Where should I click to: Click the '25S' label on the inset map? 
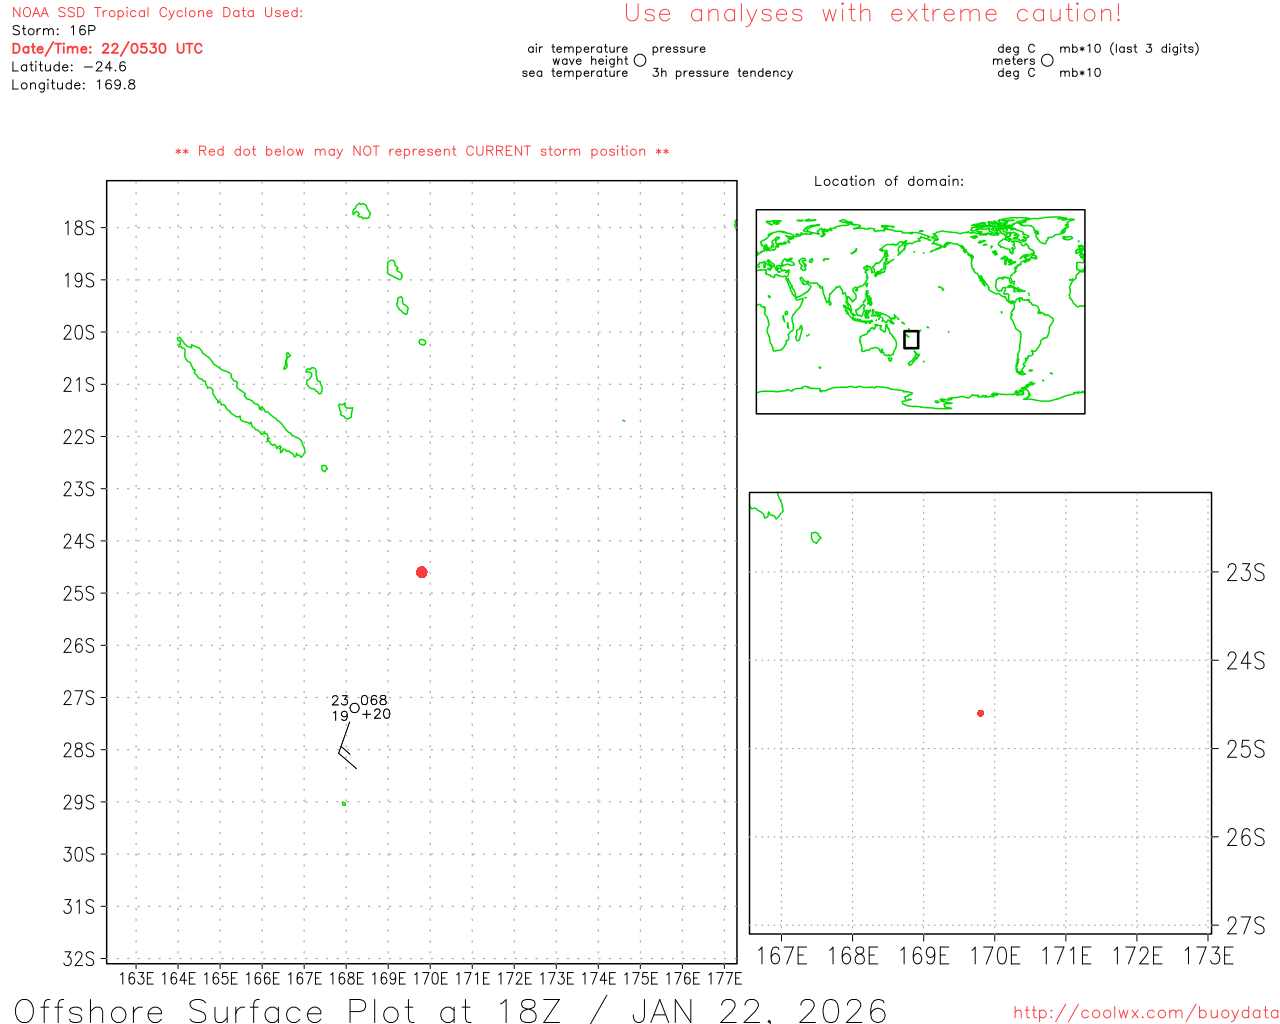(x=1246, y=749)
